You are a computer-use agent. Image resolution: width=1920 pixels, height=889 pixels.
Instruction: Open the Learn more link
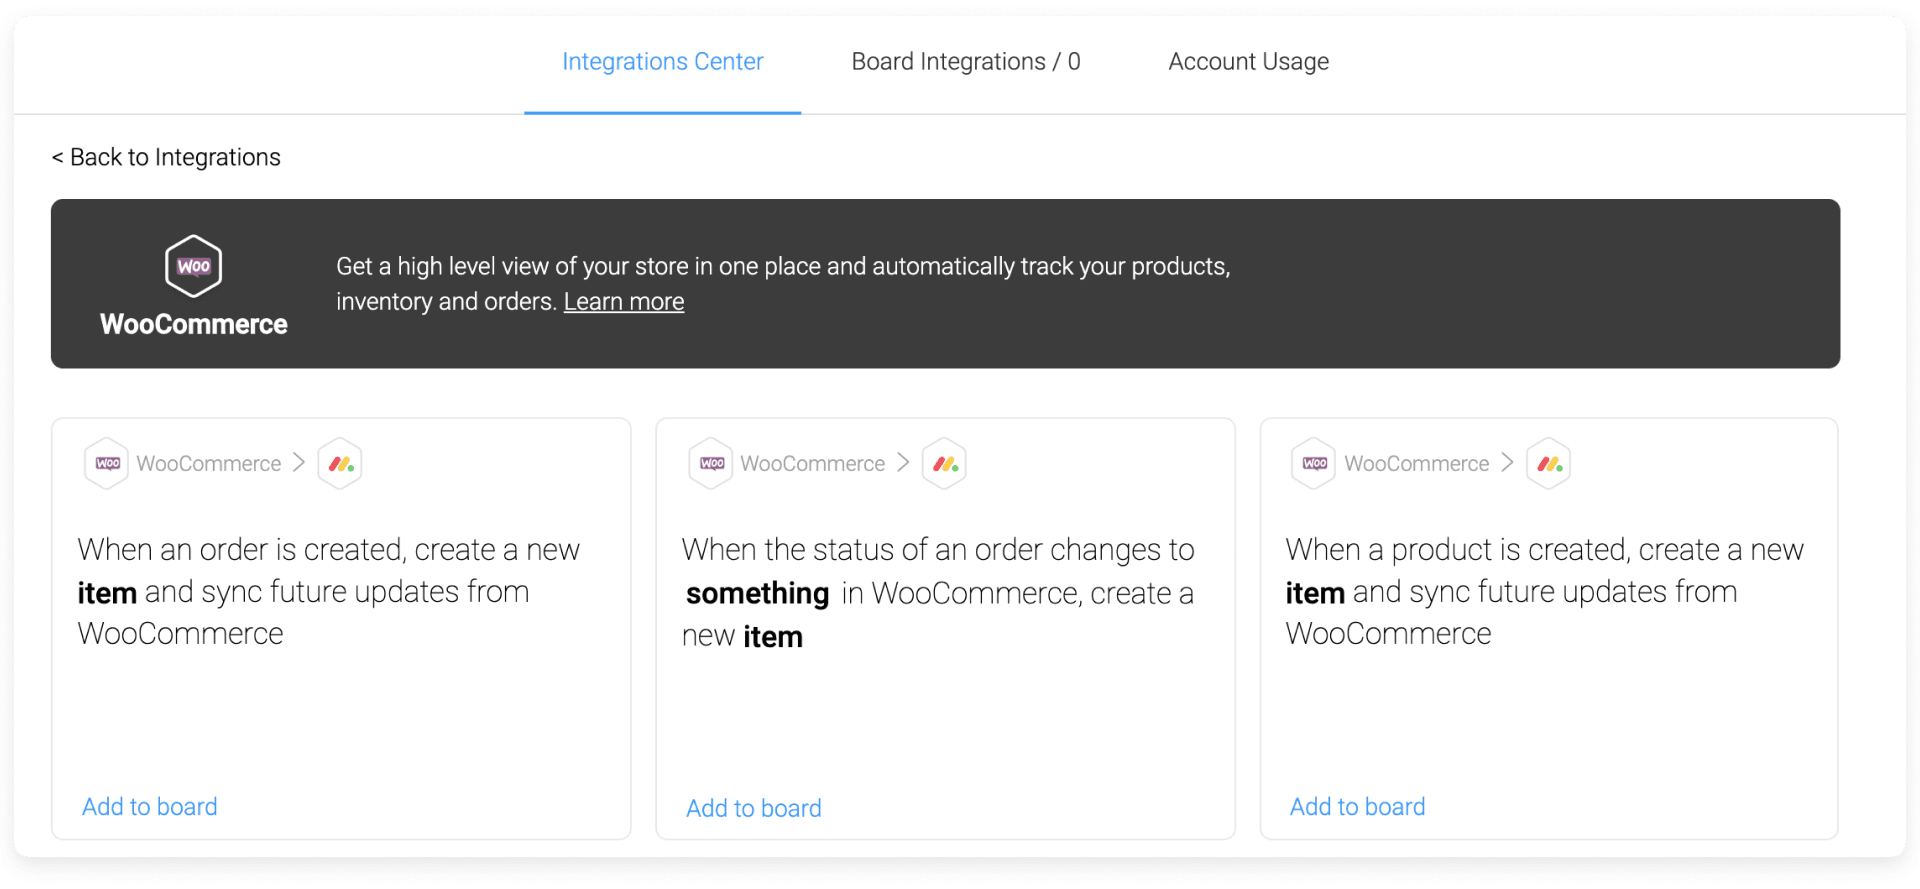tap(624, 302)
